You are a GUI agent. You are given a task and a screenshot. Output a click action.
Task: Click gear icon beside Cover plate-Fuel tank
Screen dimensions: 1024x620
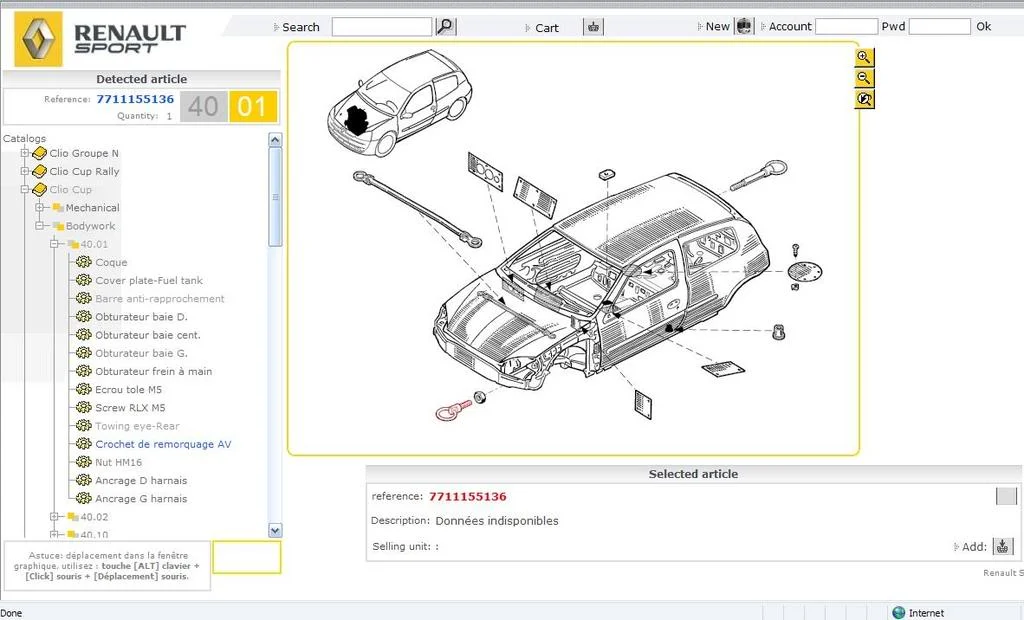pos(84,280)
